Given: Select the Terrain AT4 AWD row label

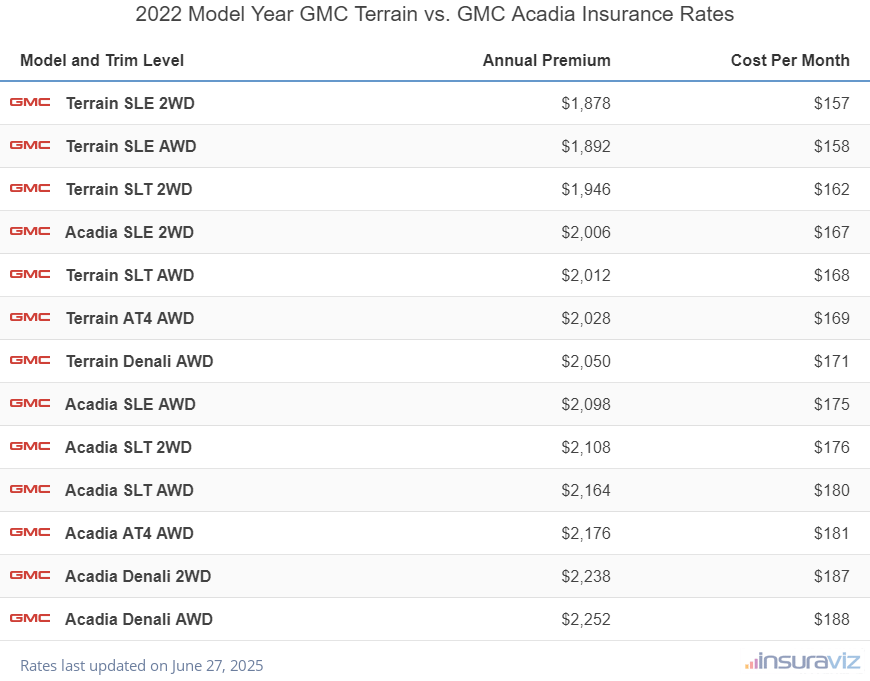Looking at the screenshot, I should coord(130,318).
